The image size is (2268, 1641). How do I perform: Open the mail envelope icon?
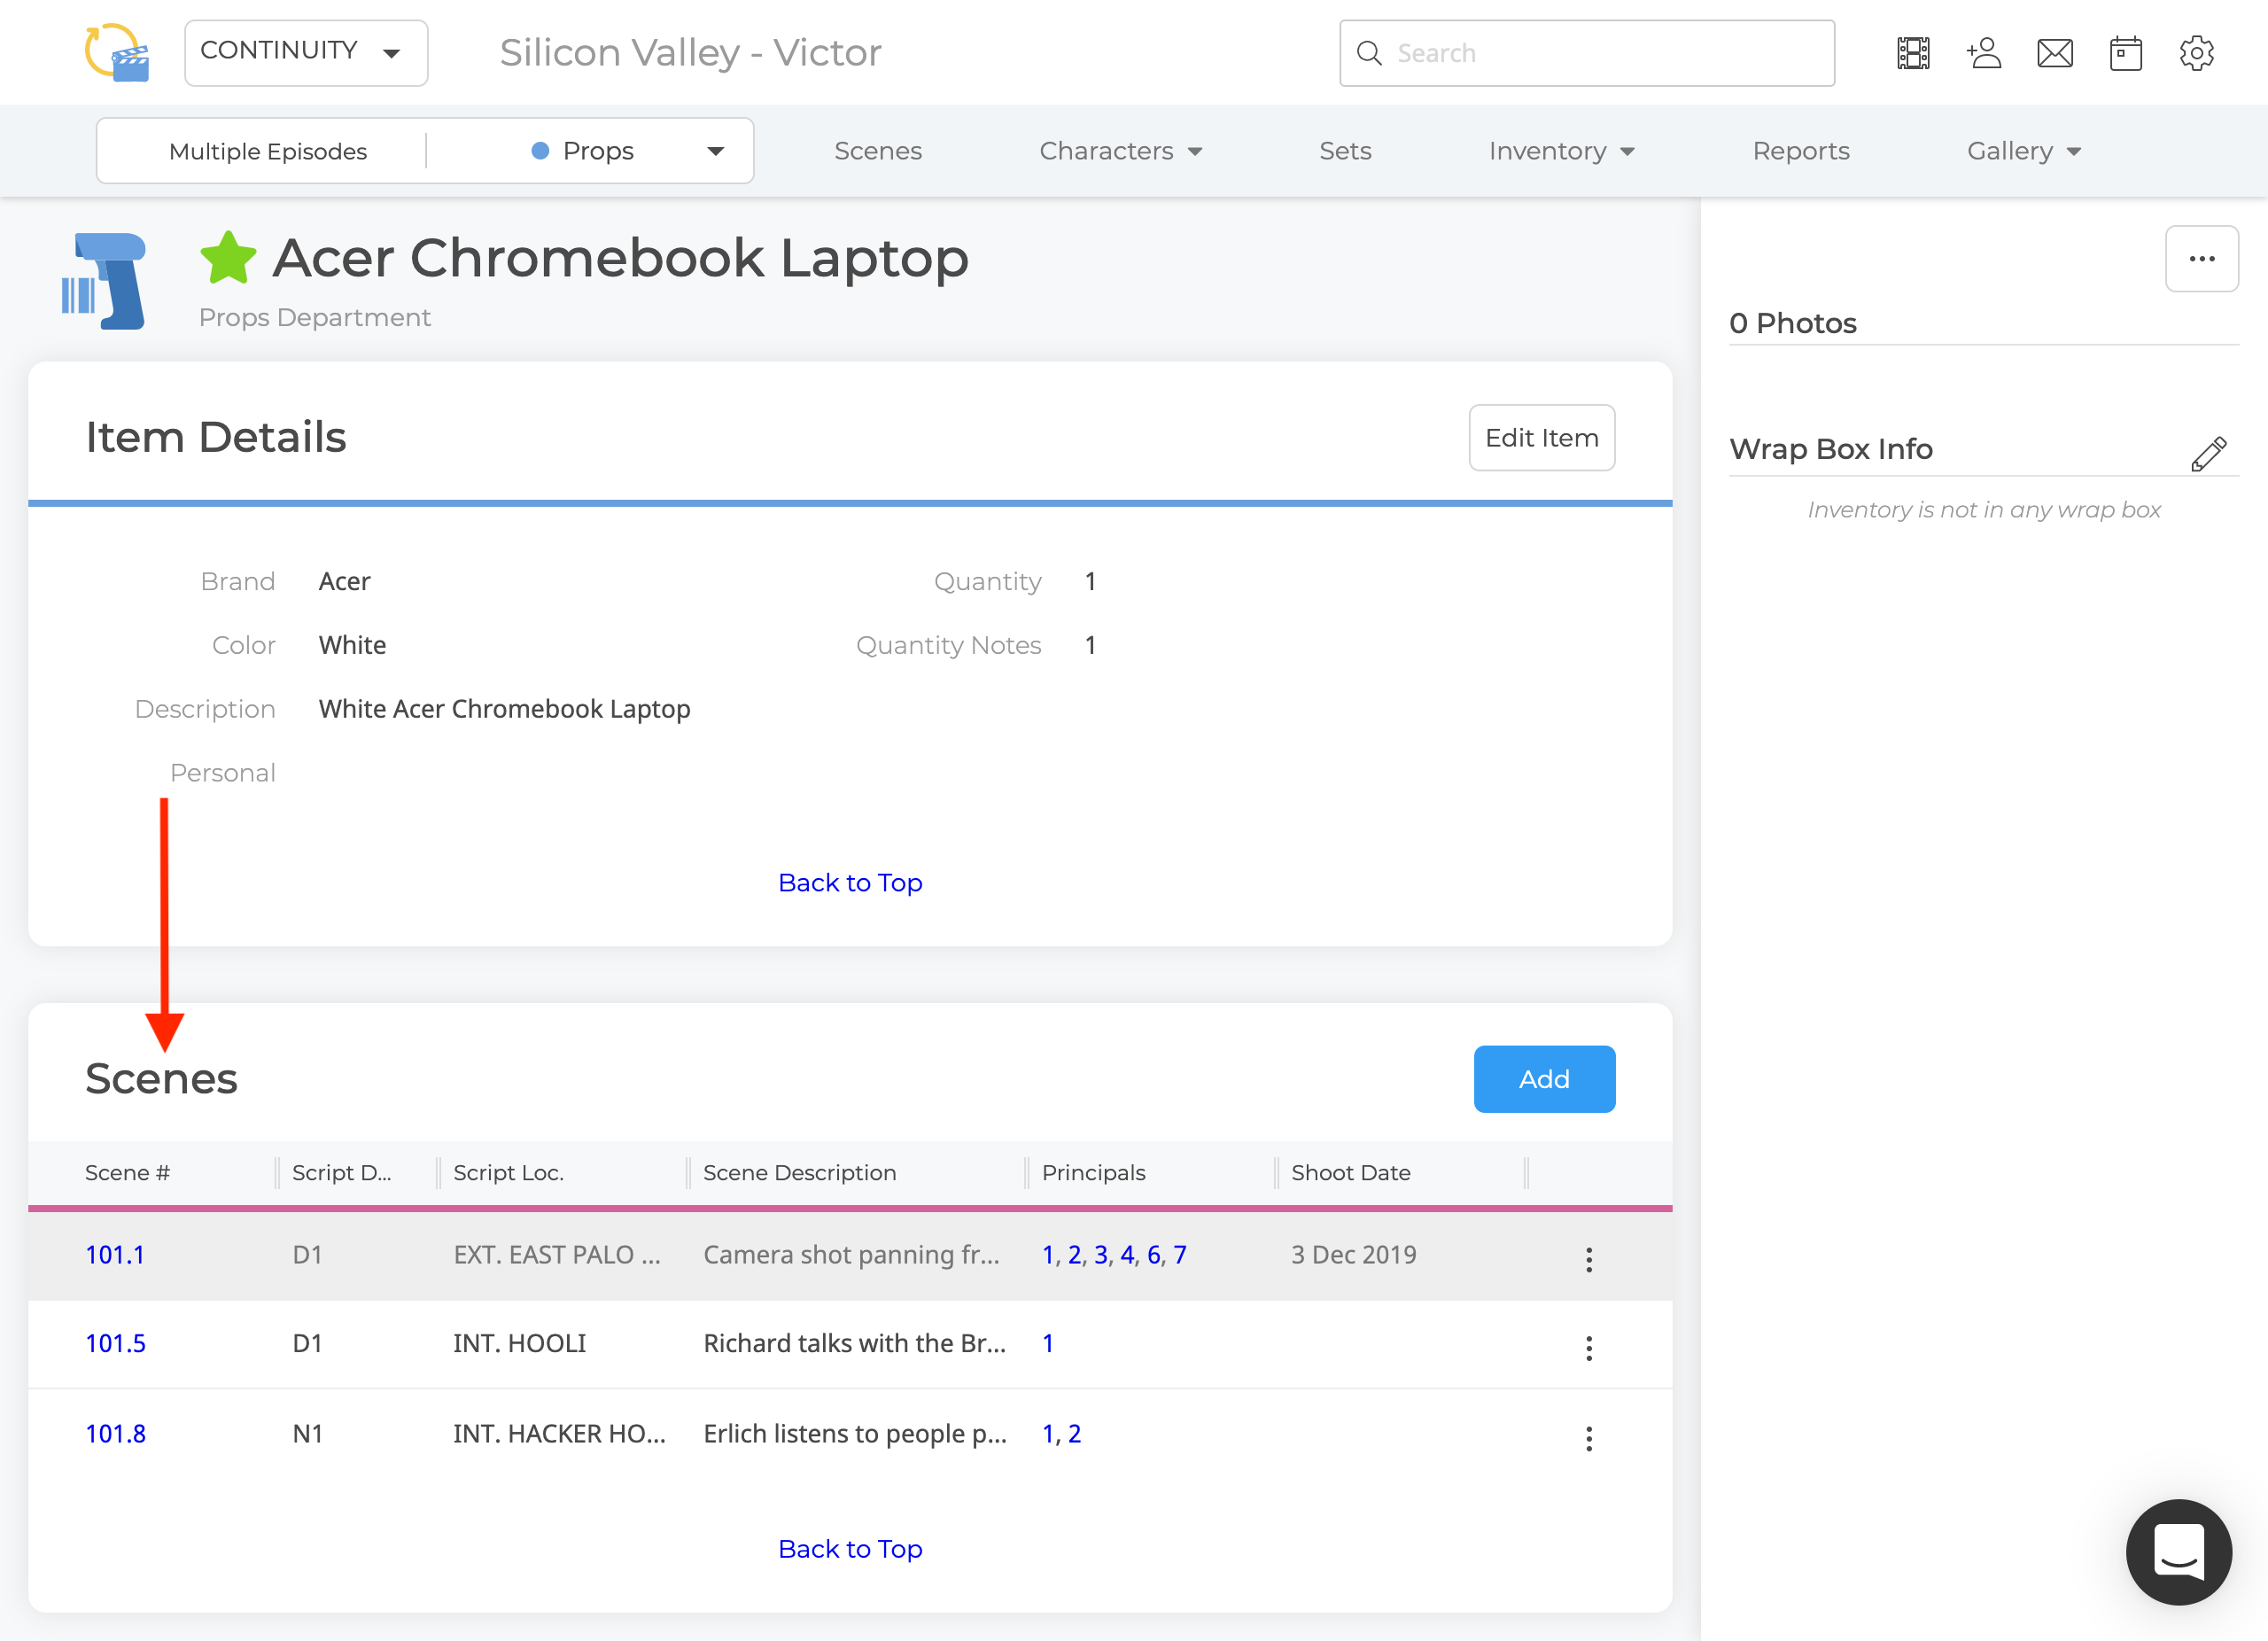(2055, 53)
